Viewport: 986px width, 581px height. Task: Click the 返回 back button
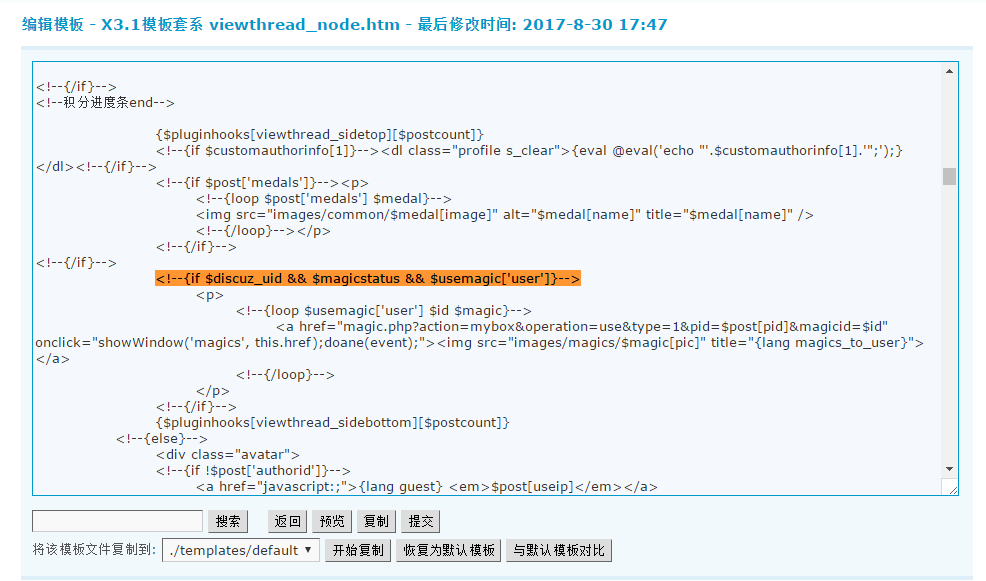(x=287, y=521)
